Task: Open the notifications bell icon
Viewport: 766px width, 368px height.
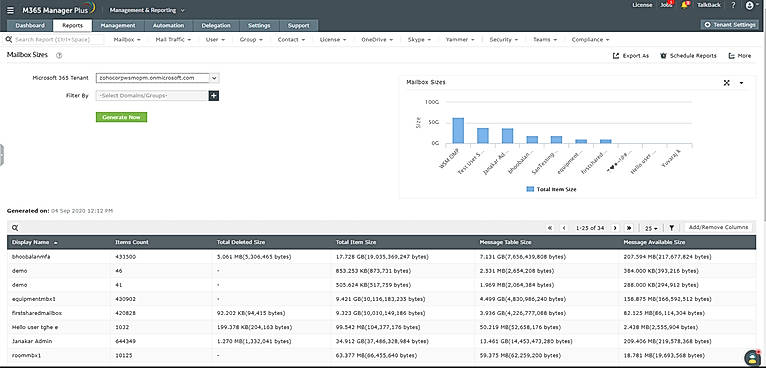Action: click(x=685, y=5)
